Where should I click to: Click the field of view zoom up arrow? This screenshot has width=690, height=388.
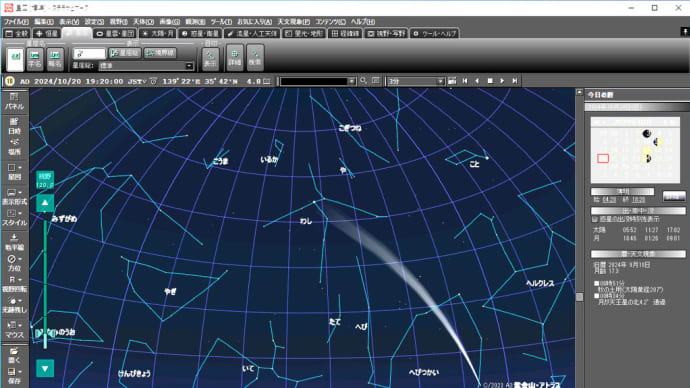pos(45,203)
